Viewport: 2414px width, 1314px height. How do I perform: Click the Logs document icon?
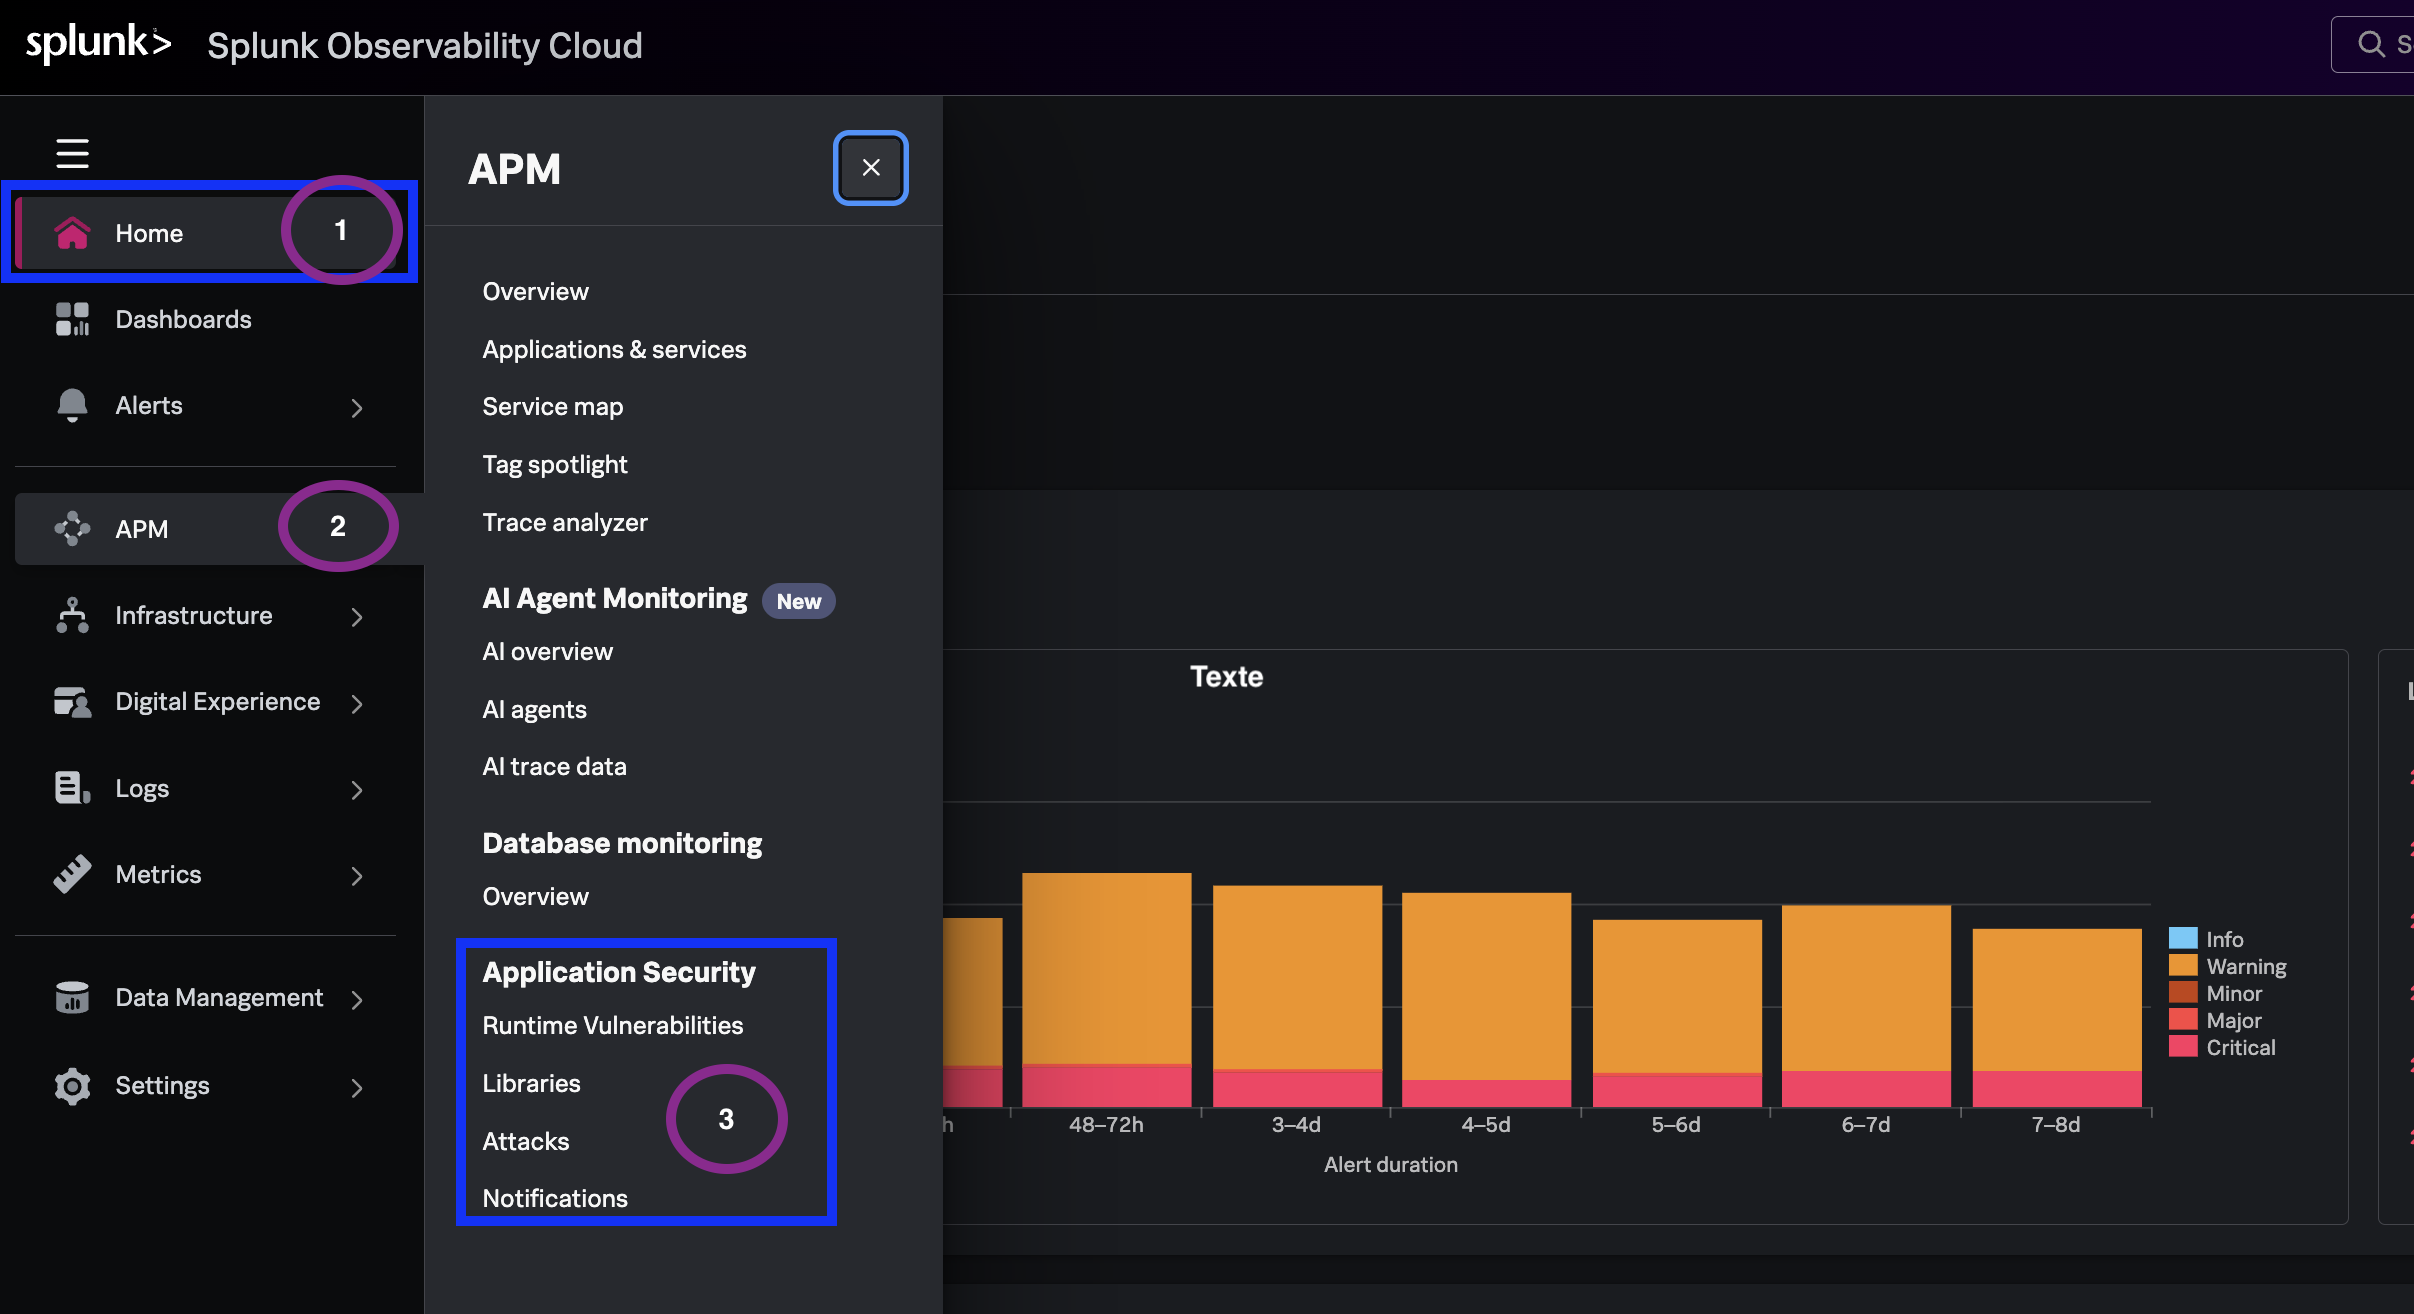click(x=72, y=788)
